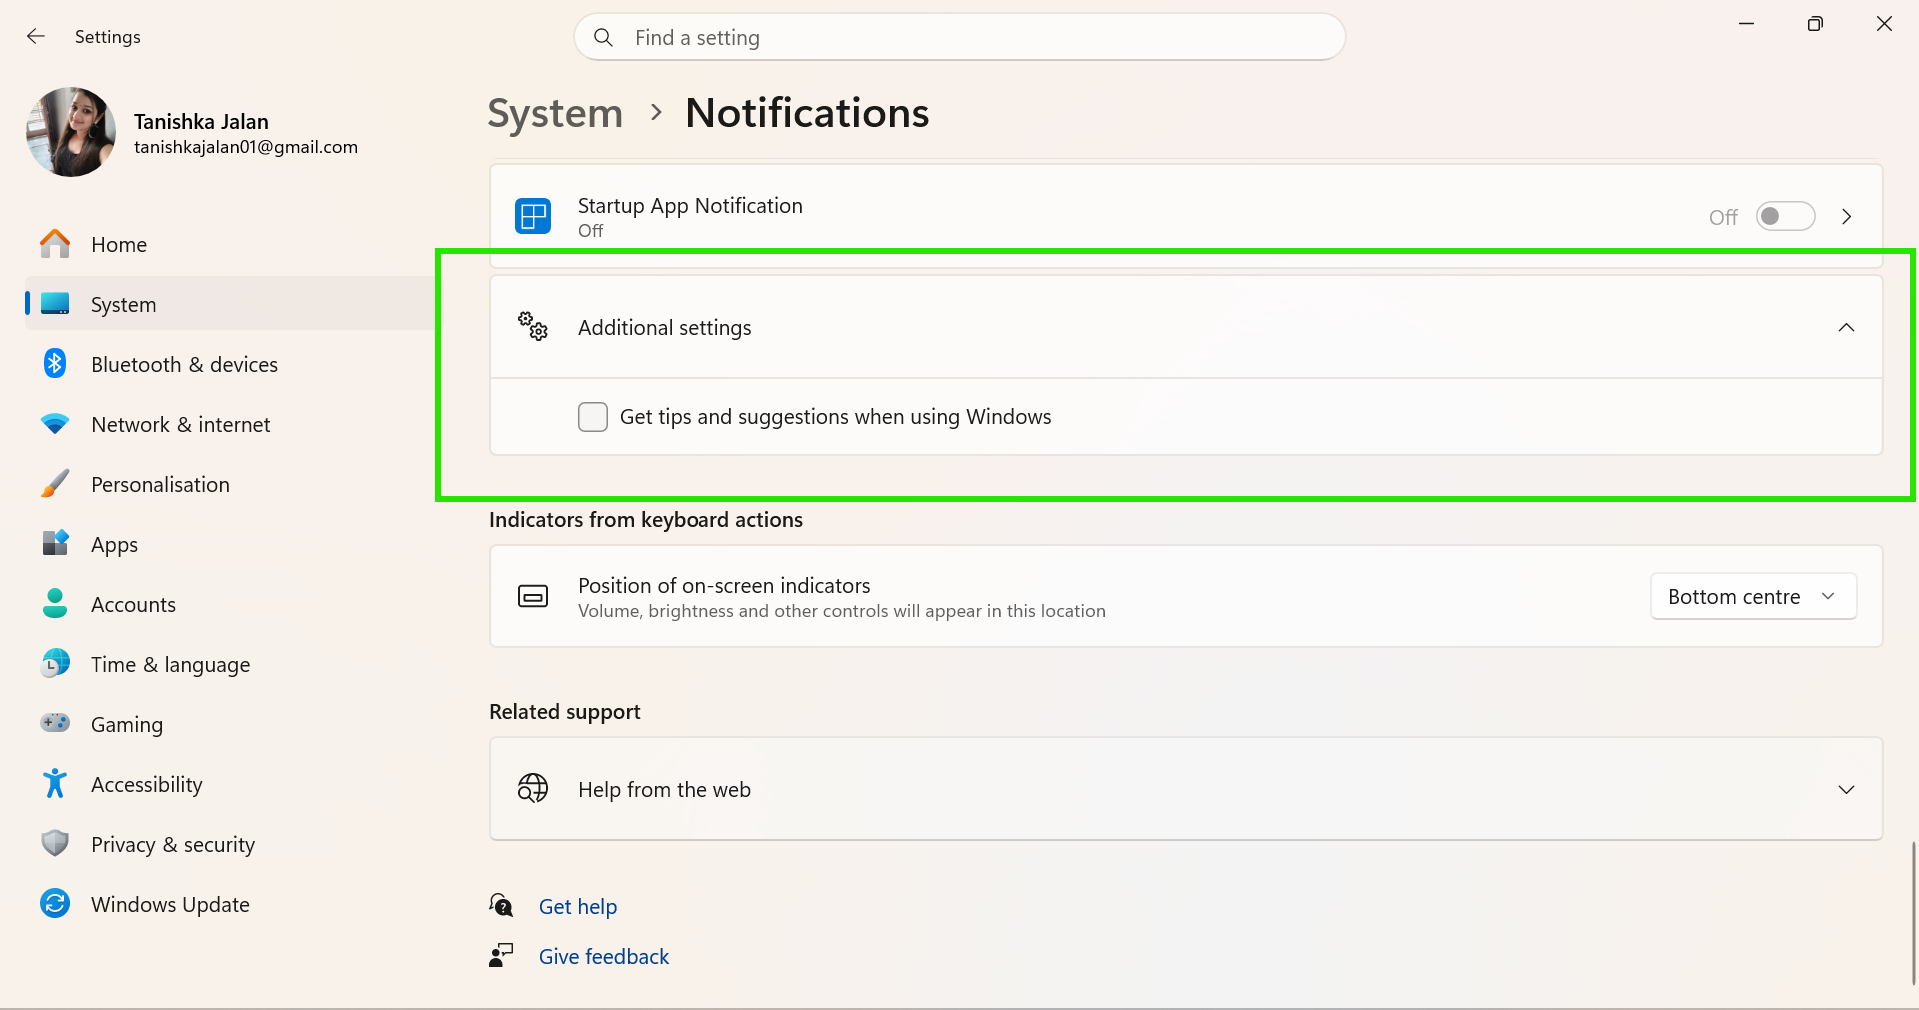
Task: Click the Help from the web globe icon
Action: [533, 788]
